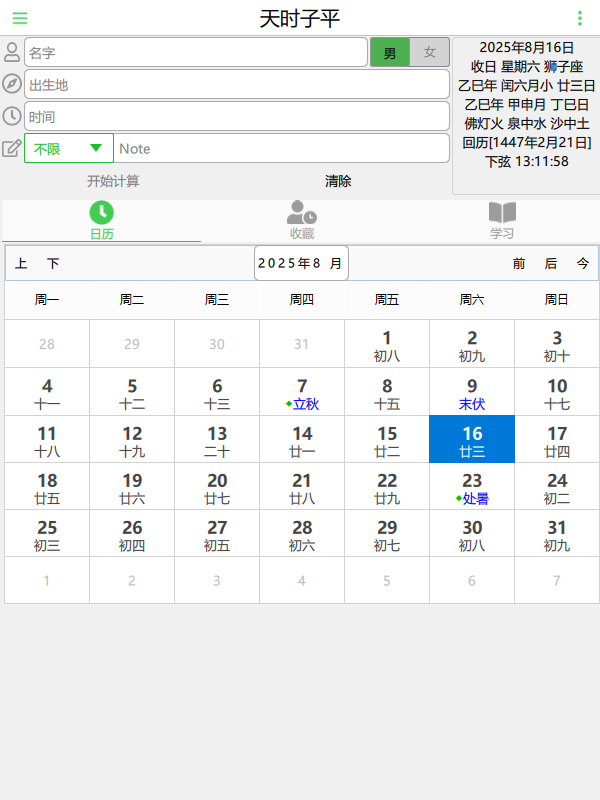The image size is (600, 800).
Task: Select August 7 立秋 on calendar
Action: tap(302, 391)
